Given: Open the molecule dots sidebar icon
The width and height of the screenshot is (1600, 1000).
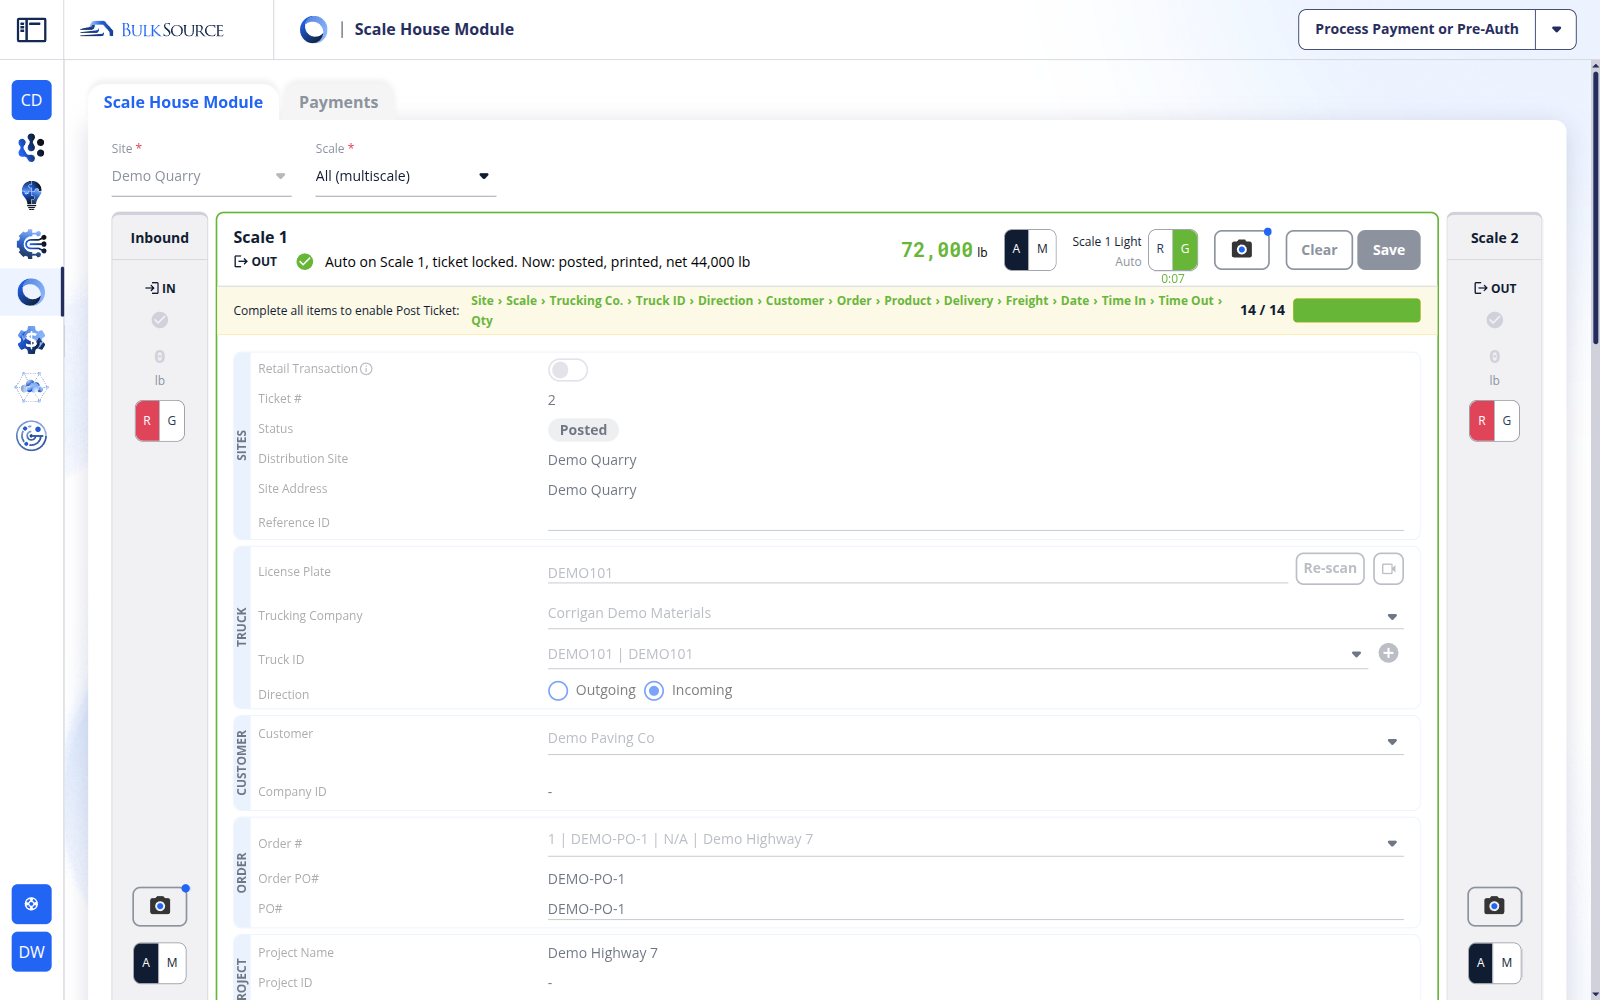Looking at the screenshot, I should click(32, 148).
